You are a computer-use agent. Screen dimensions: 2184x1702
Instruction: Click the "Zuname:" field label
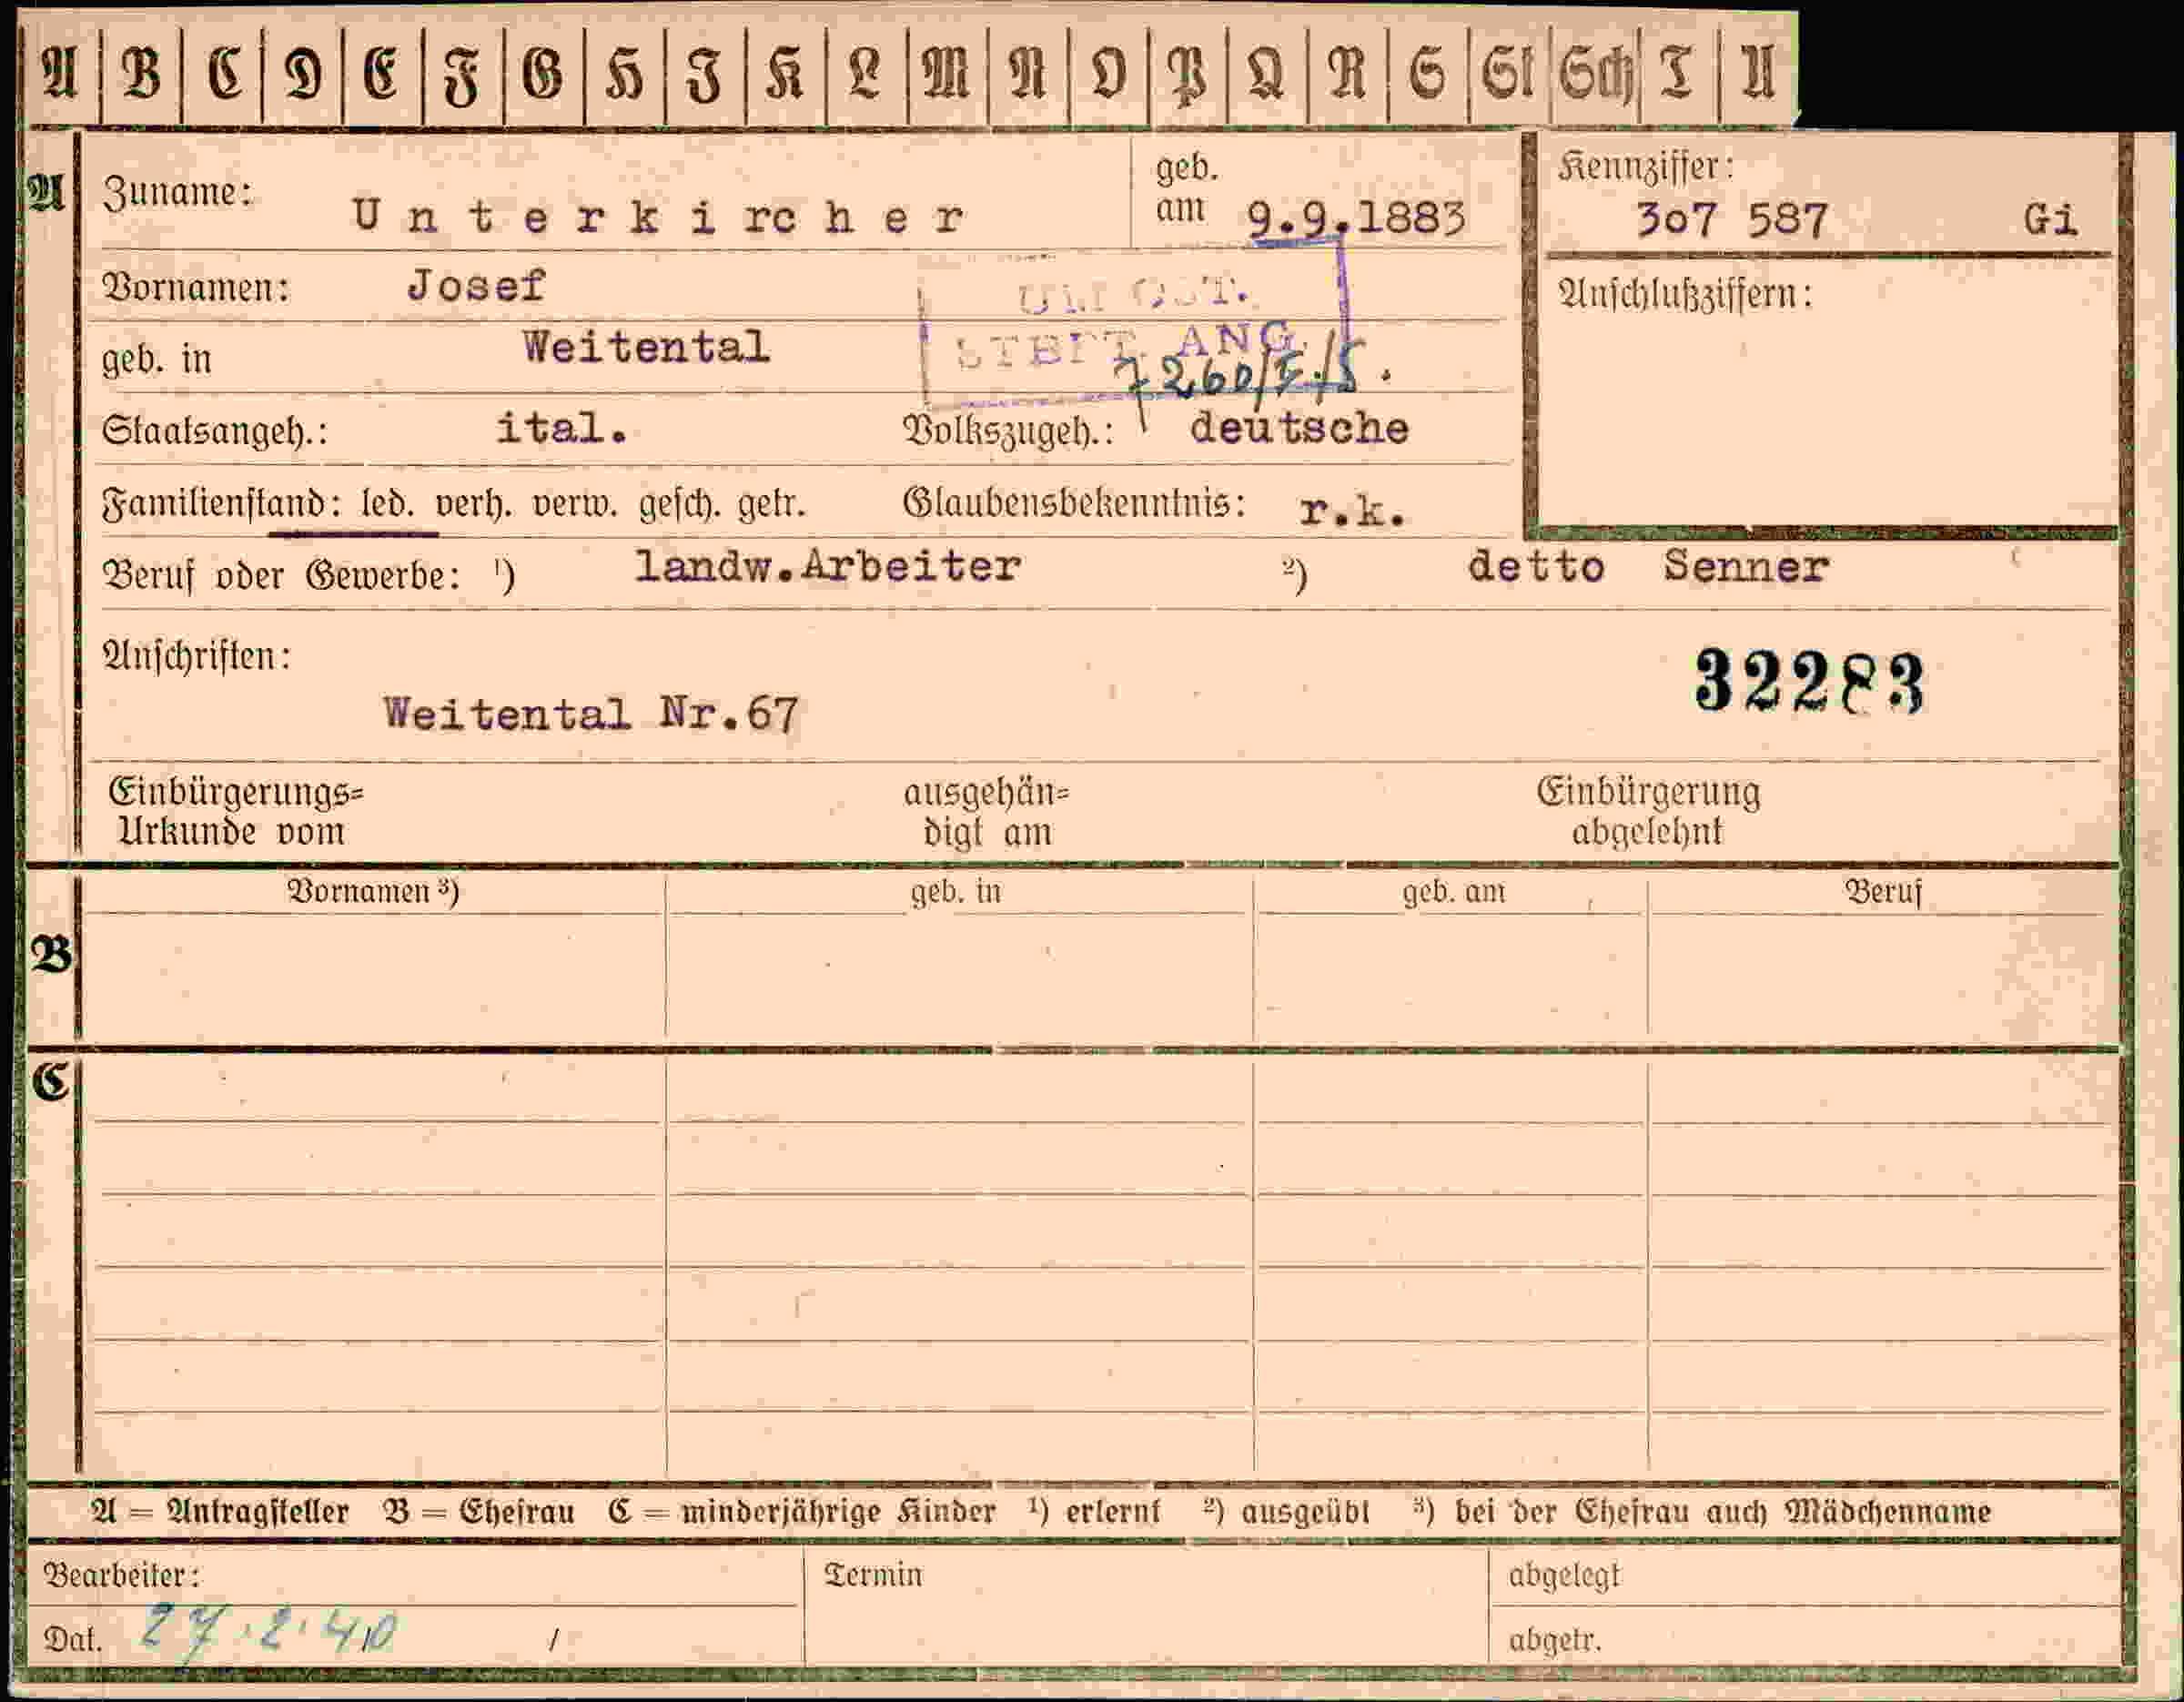point(177,192)
